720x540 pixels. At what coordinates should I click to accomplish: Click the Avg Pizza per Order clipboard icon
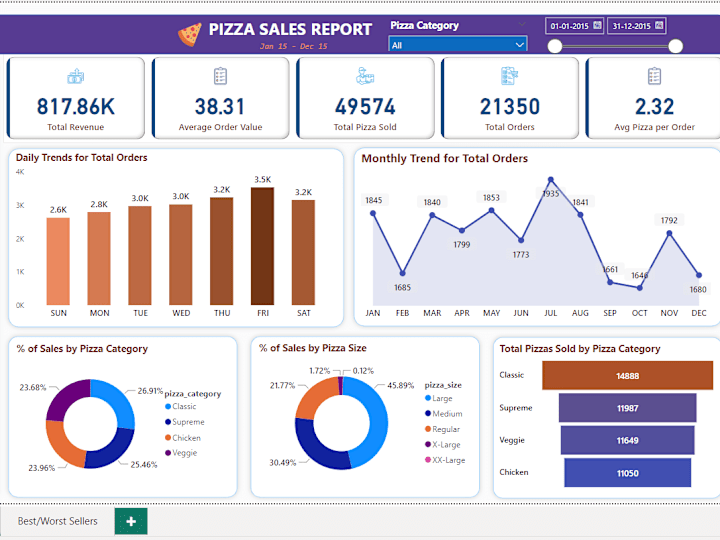point(654,76)
